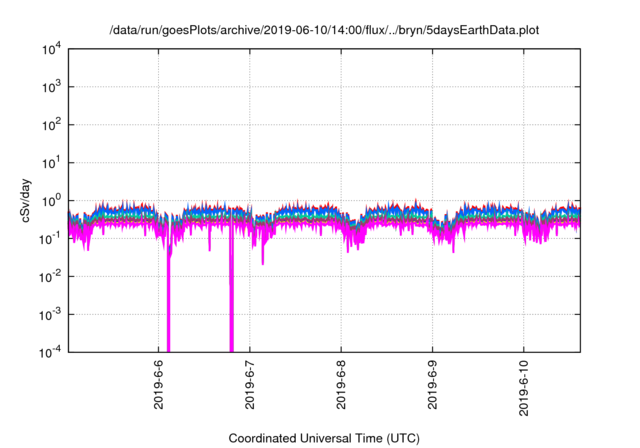Click the 2019-6-6 date tick label
Image resolution: width=640 pixels, height=448 pixels.
[158, 385]
